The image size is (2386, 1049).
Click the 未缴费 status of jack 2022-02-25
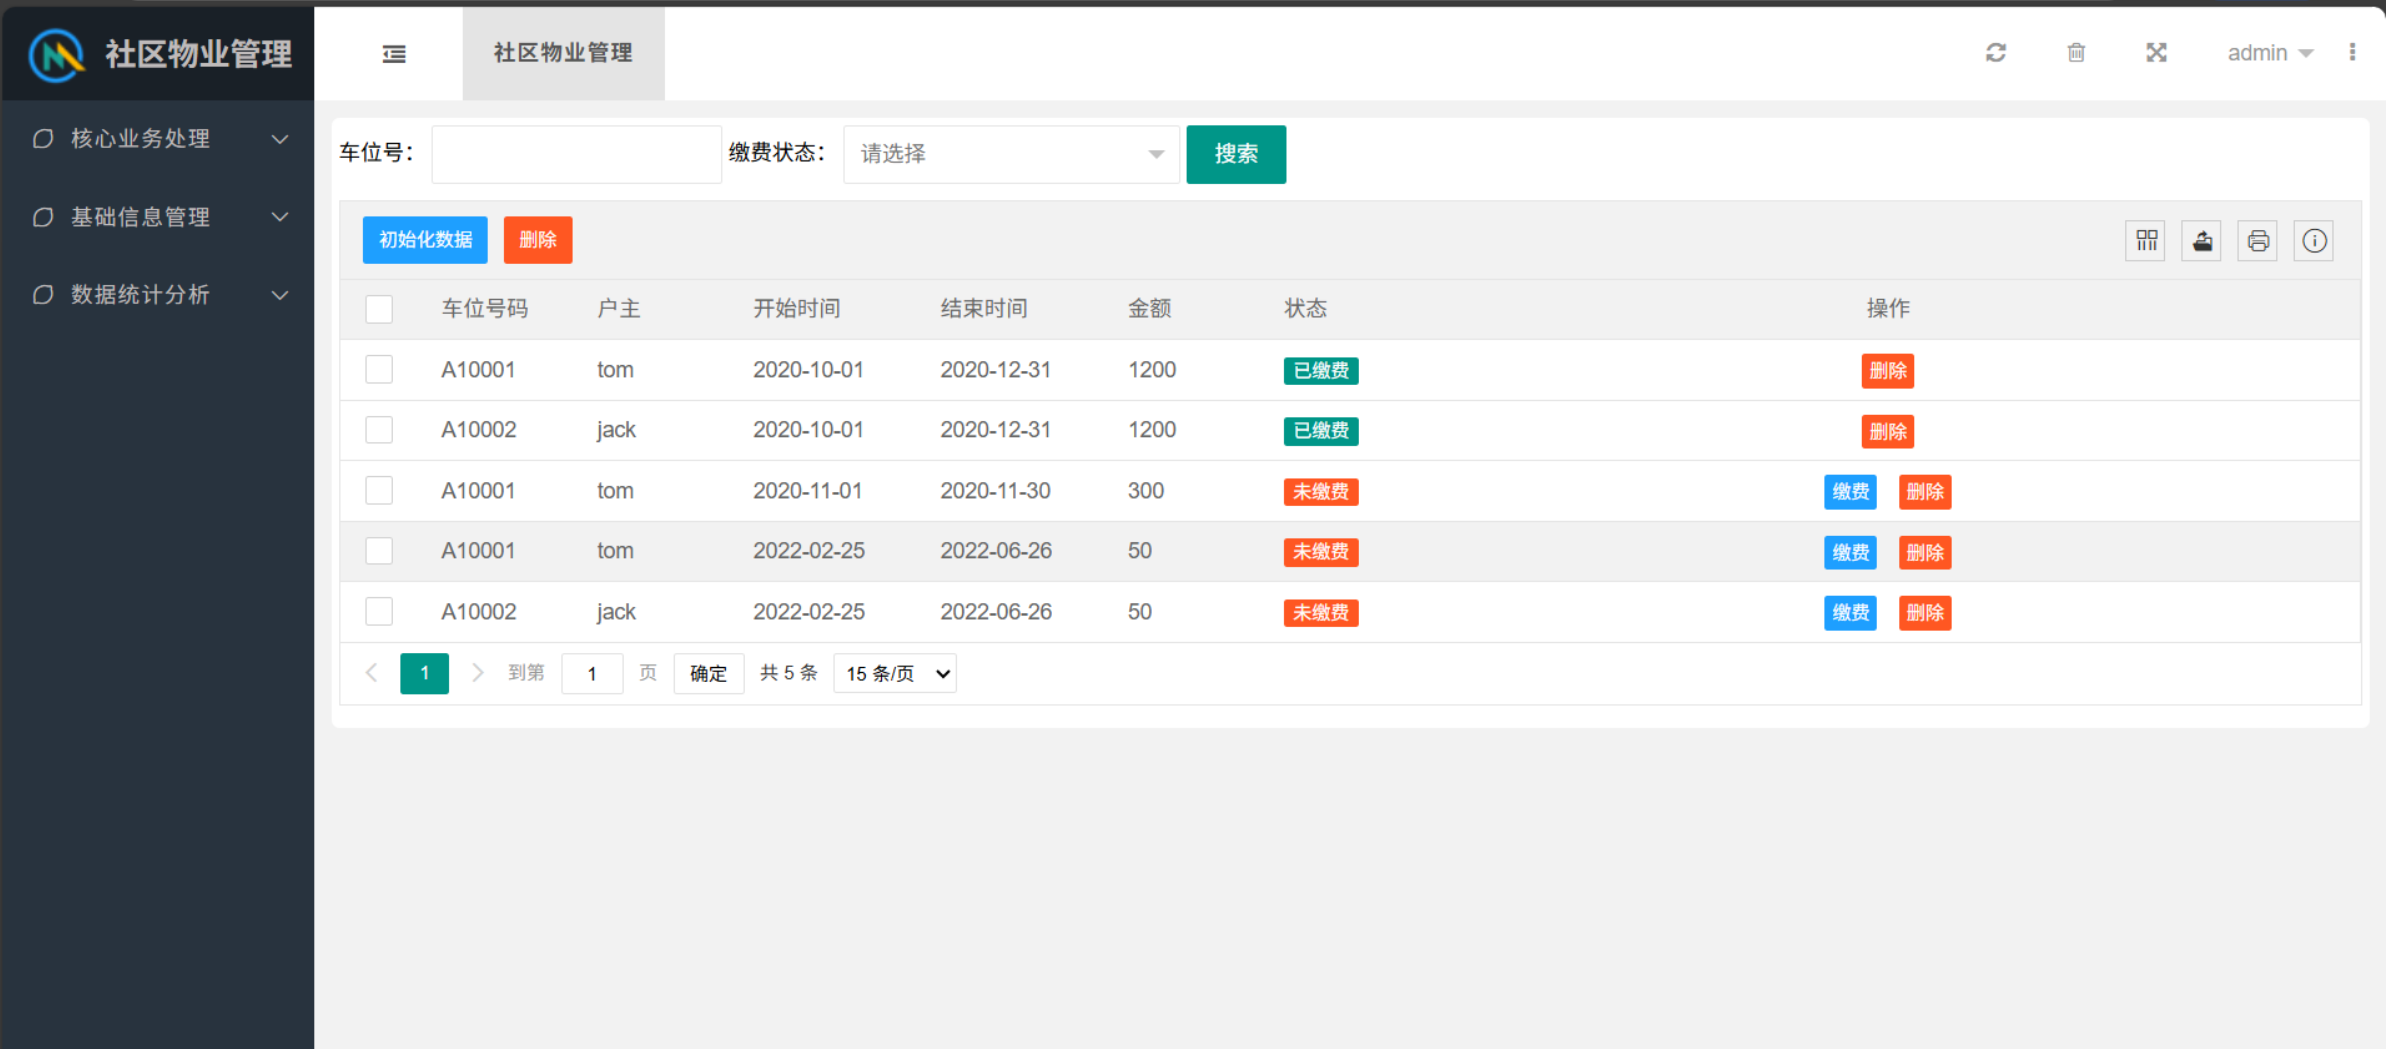1321,613
